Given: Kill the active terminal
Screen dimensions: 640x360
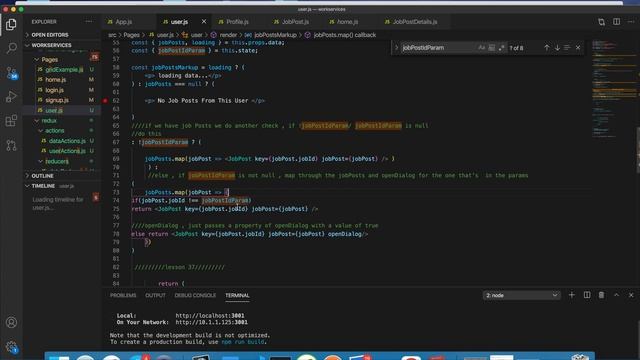Looking at the screenshot, I should (x=601, y=295).
